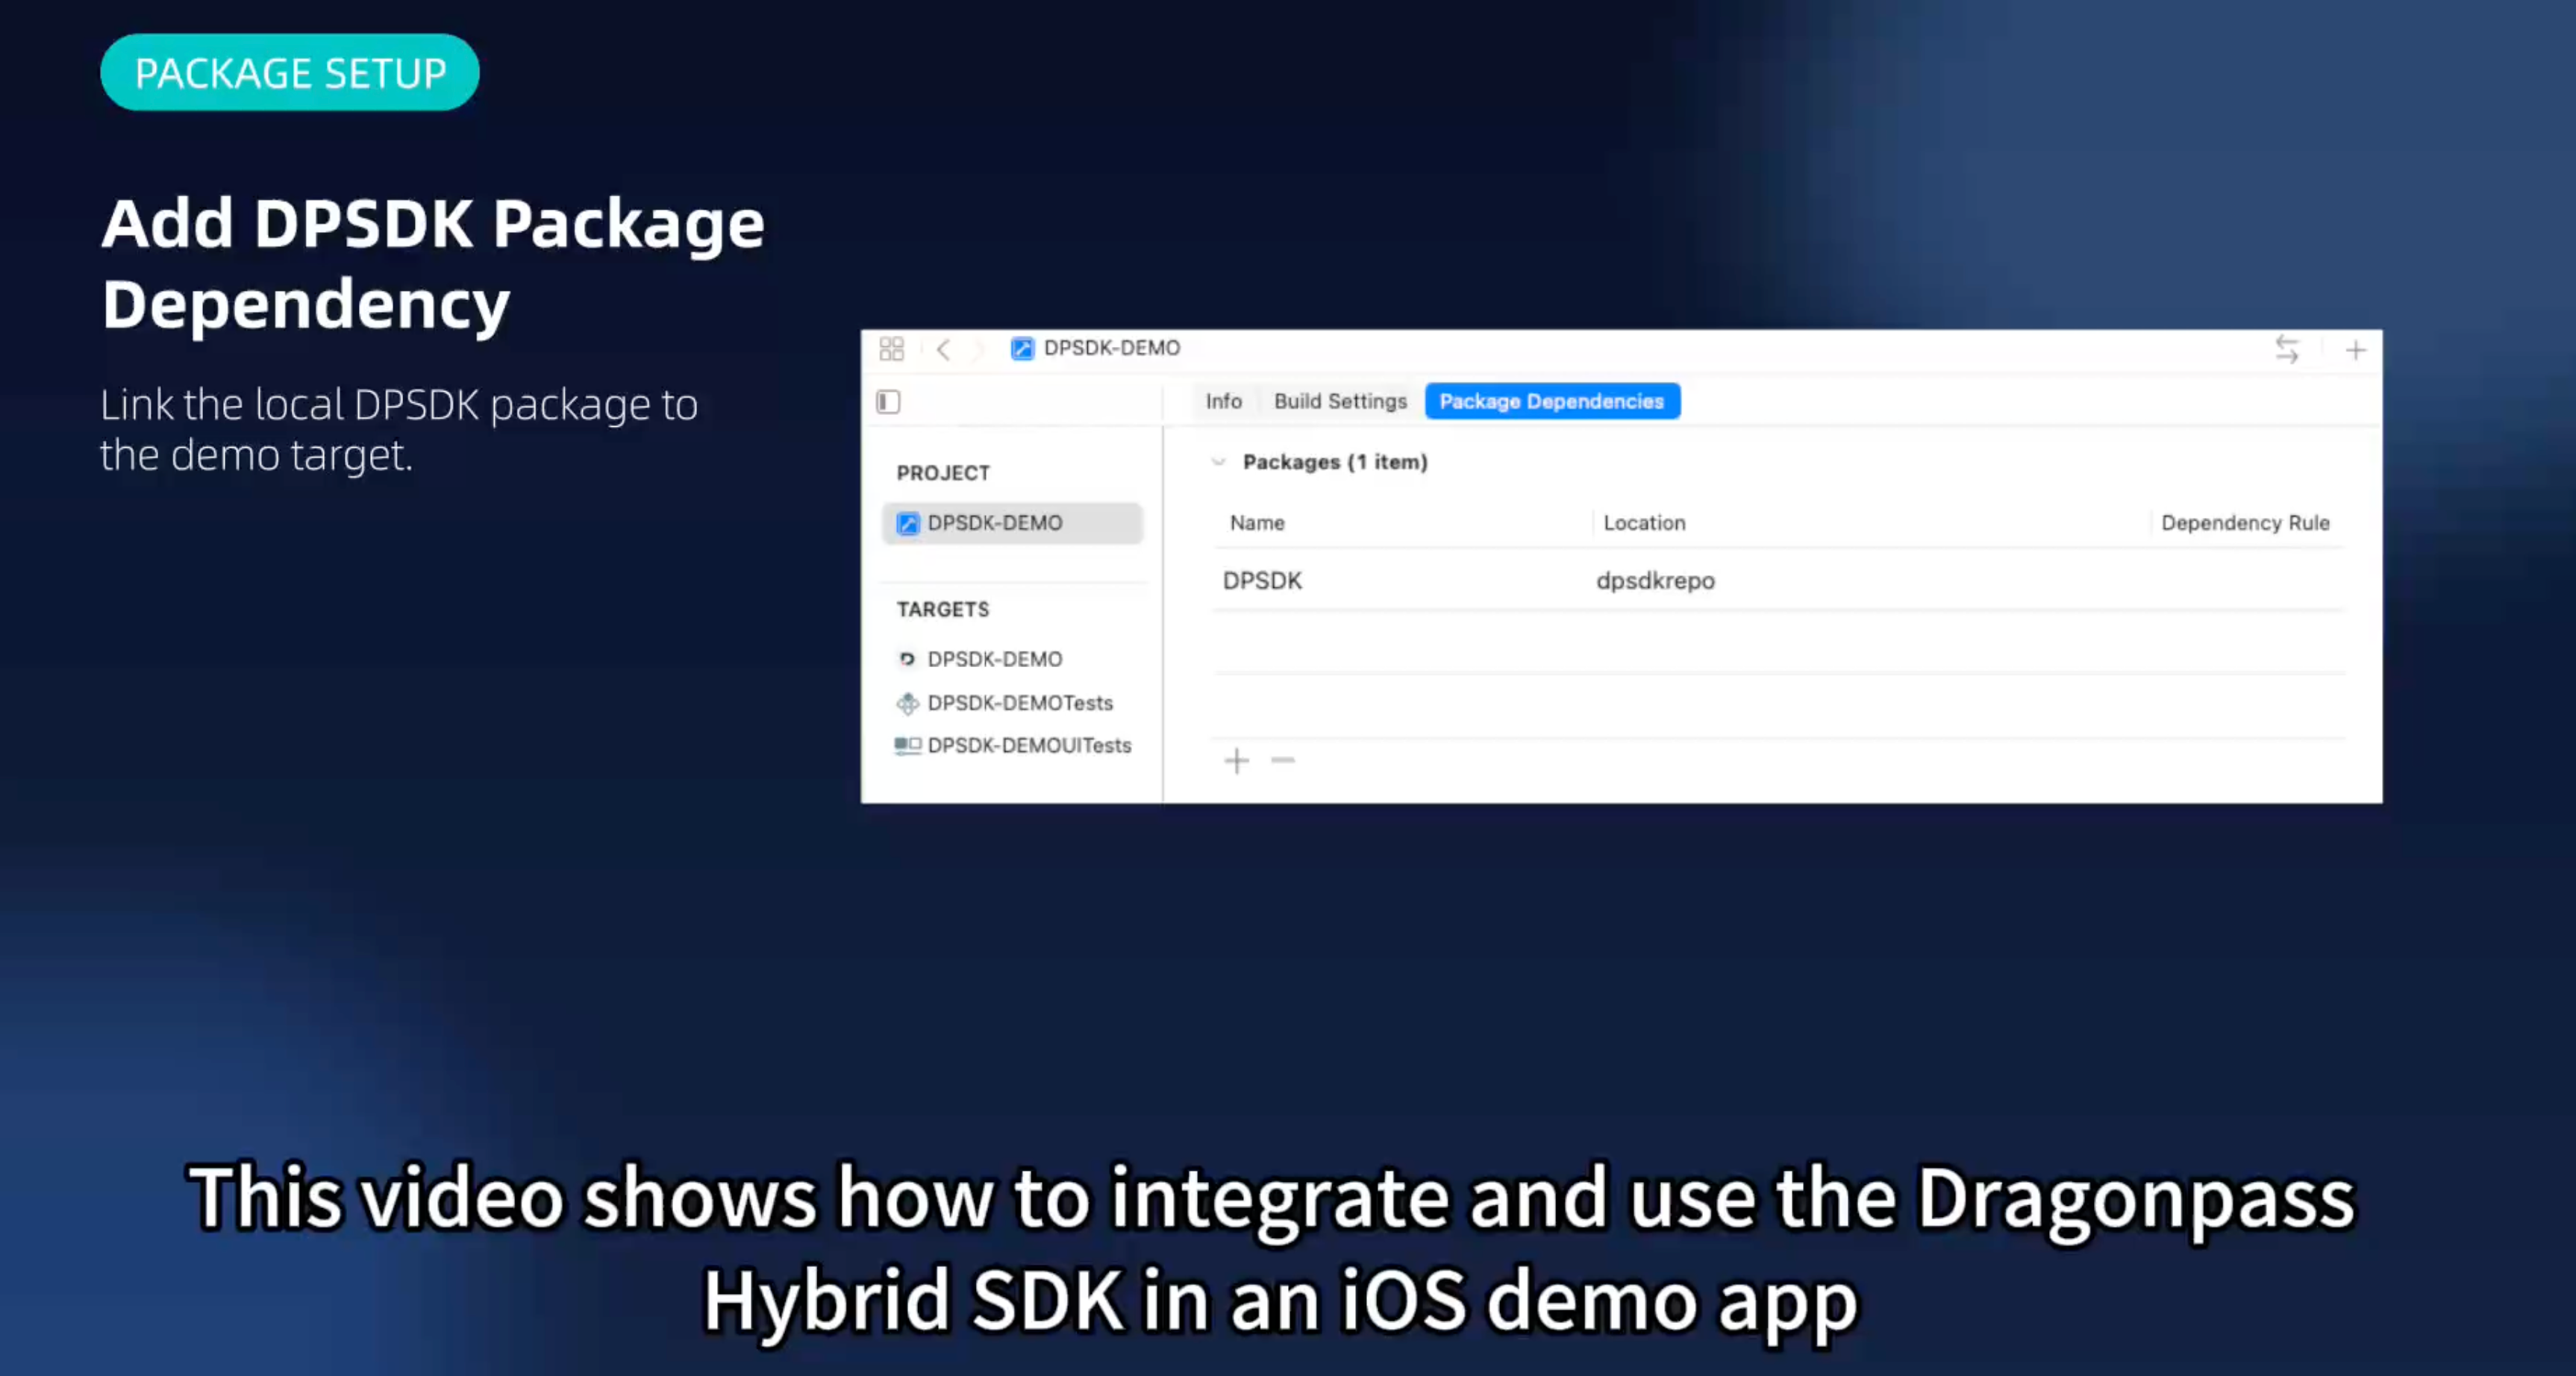The width and height of the screenshot is (2576, 1376).
Task: Remove package with the minus button
Action: pyautogui.click(x=1283, y=761)
